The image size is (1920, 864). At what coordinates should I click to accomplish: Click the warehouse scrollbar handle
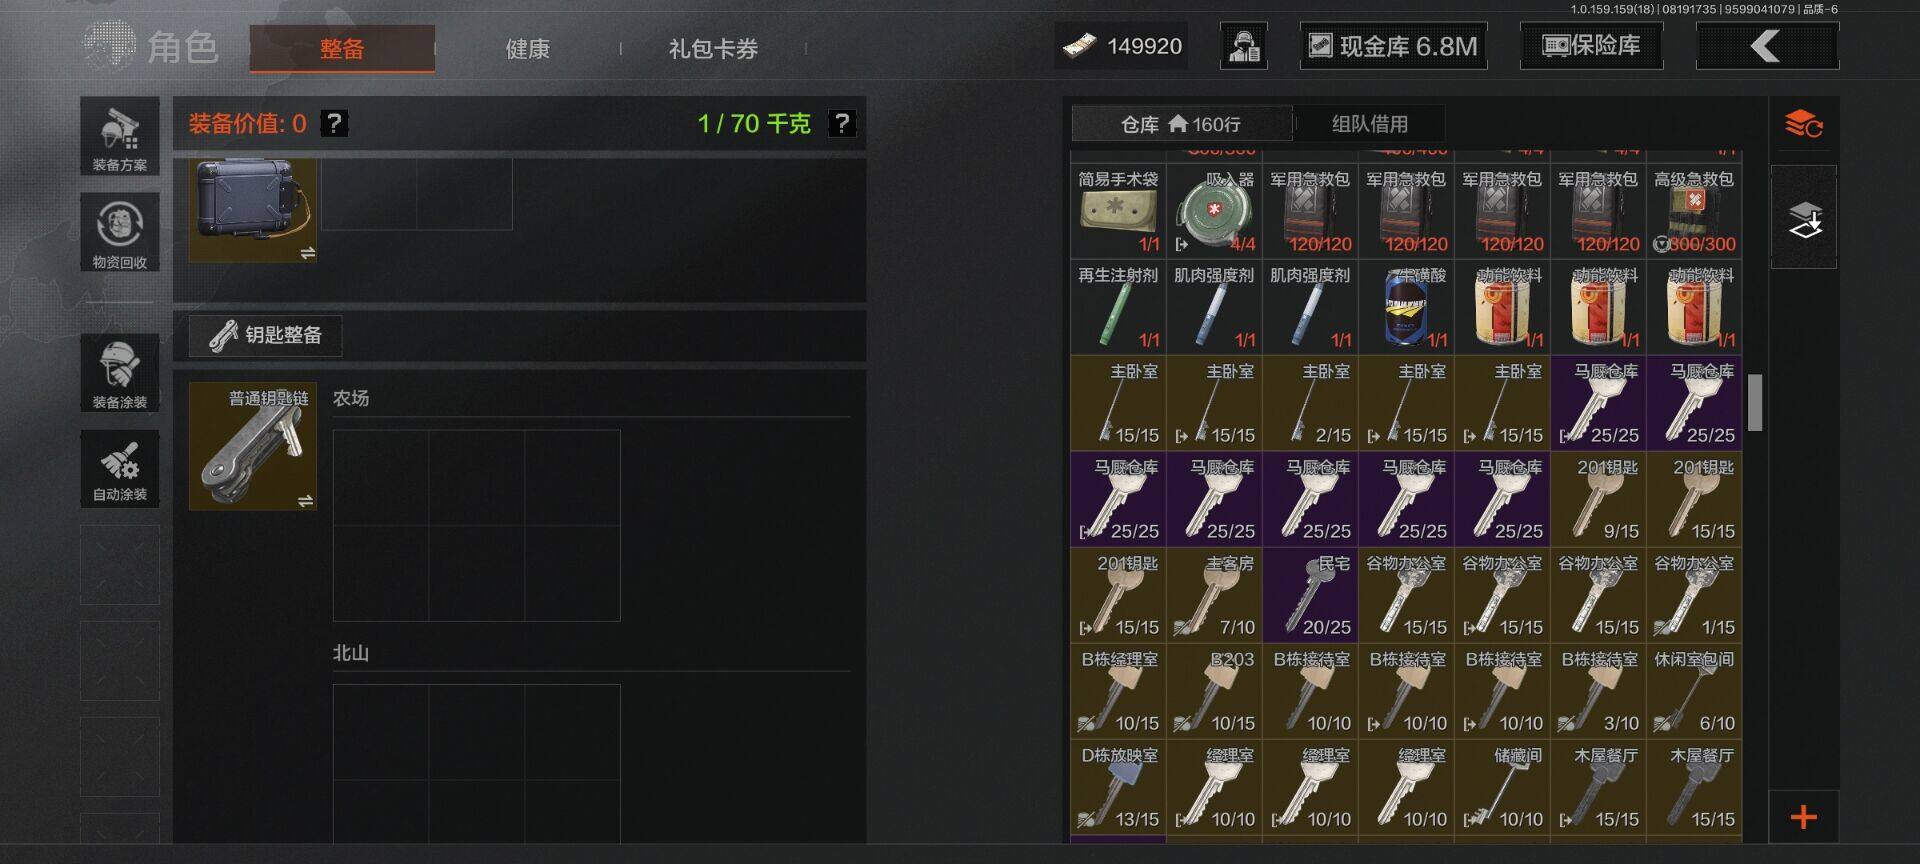[x=1754, y=403]
